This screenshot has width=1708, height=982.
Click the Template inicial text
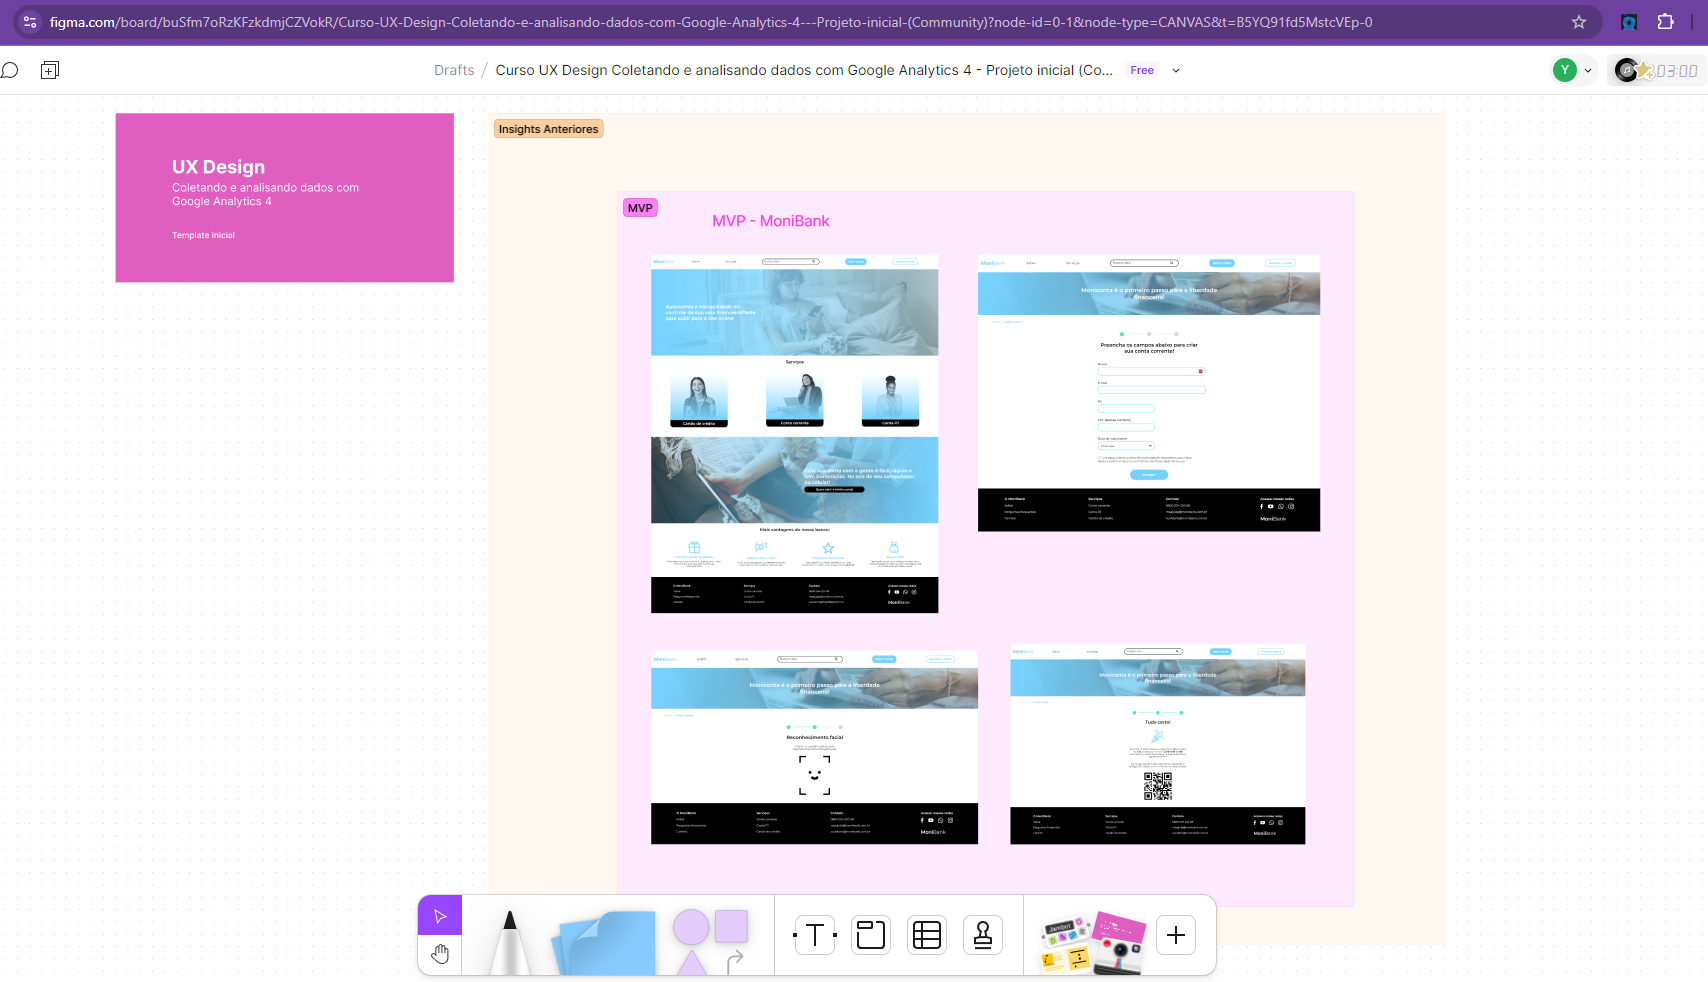tap(203, 236)
